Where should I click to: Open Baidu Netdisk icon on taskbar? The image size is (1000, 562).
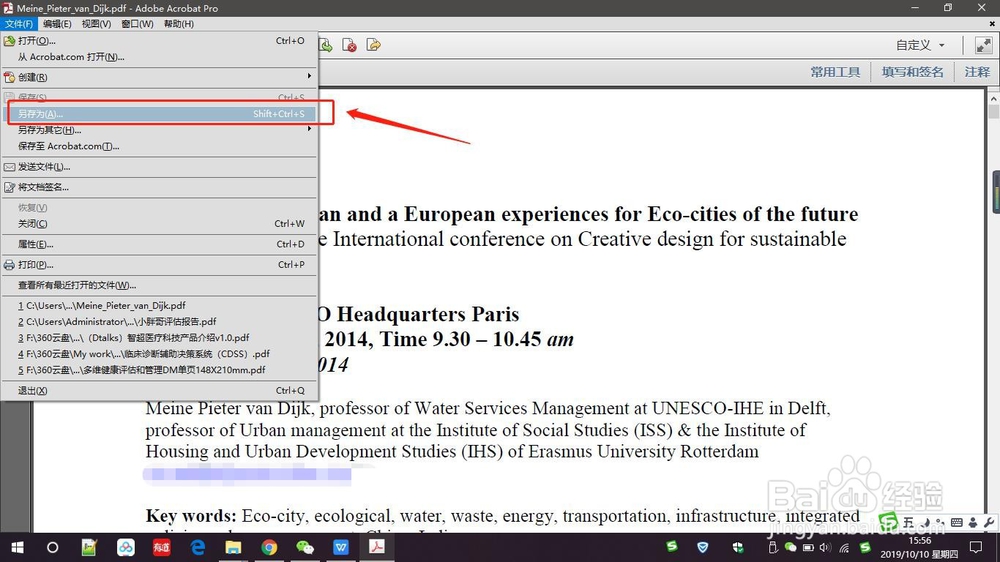pyautogui.click(x=126, y=547)
